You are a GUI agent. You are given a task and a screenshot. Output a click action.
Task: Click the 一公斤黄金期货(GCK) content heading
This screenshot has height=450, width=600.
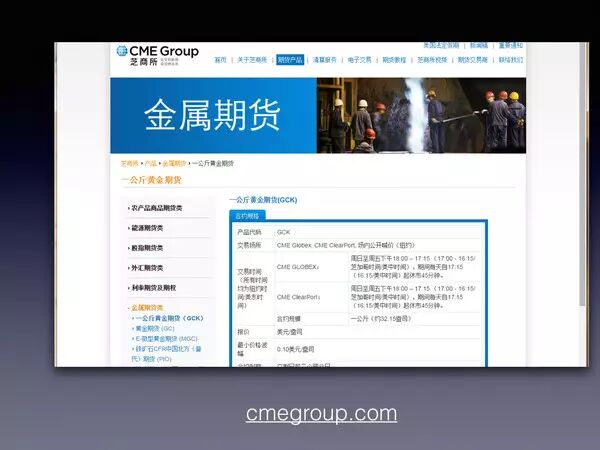click(263, 200)
